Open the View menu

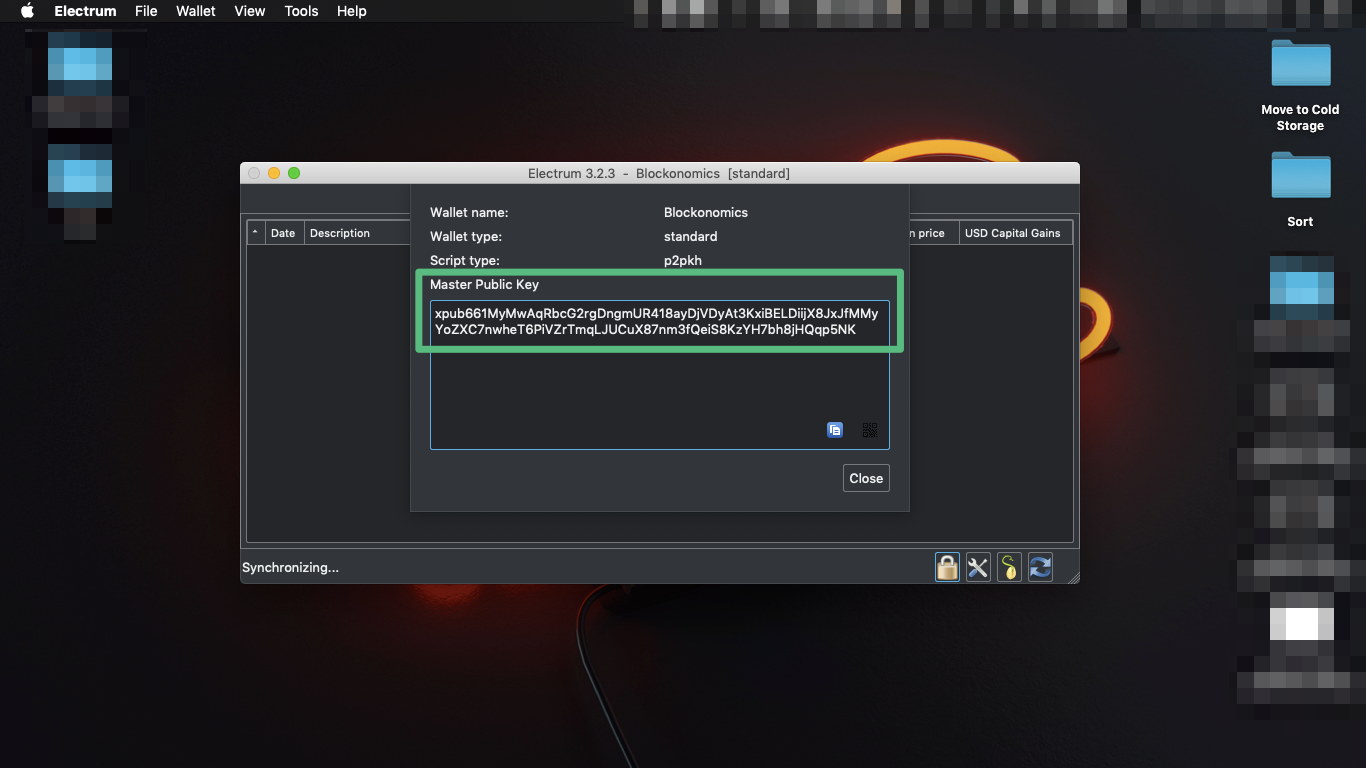(x=250, y=11)
